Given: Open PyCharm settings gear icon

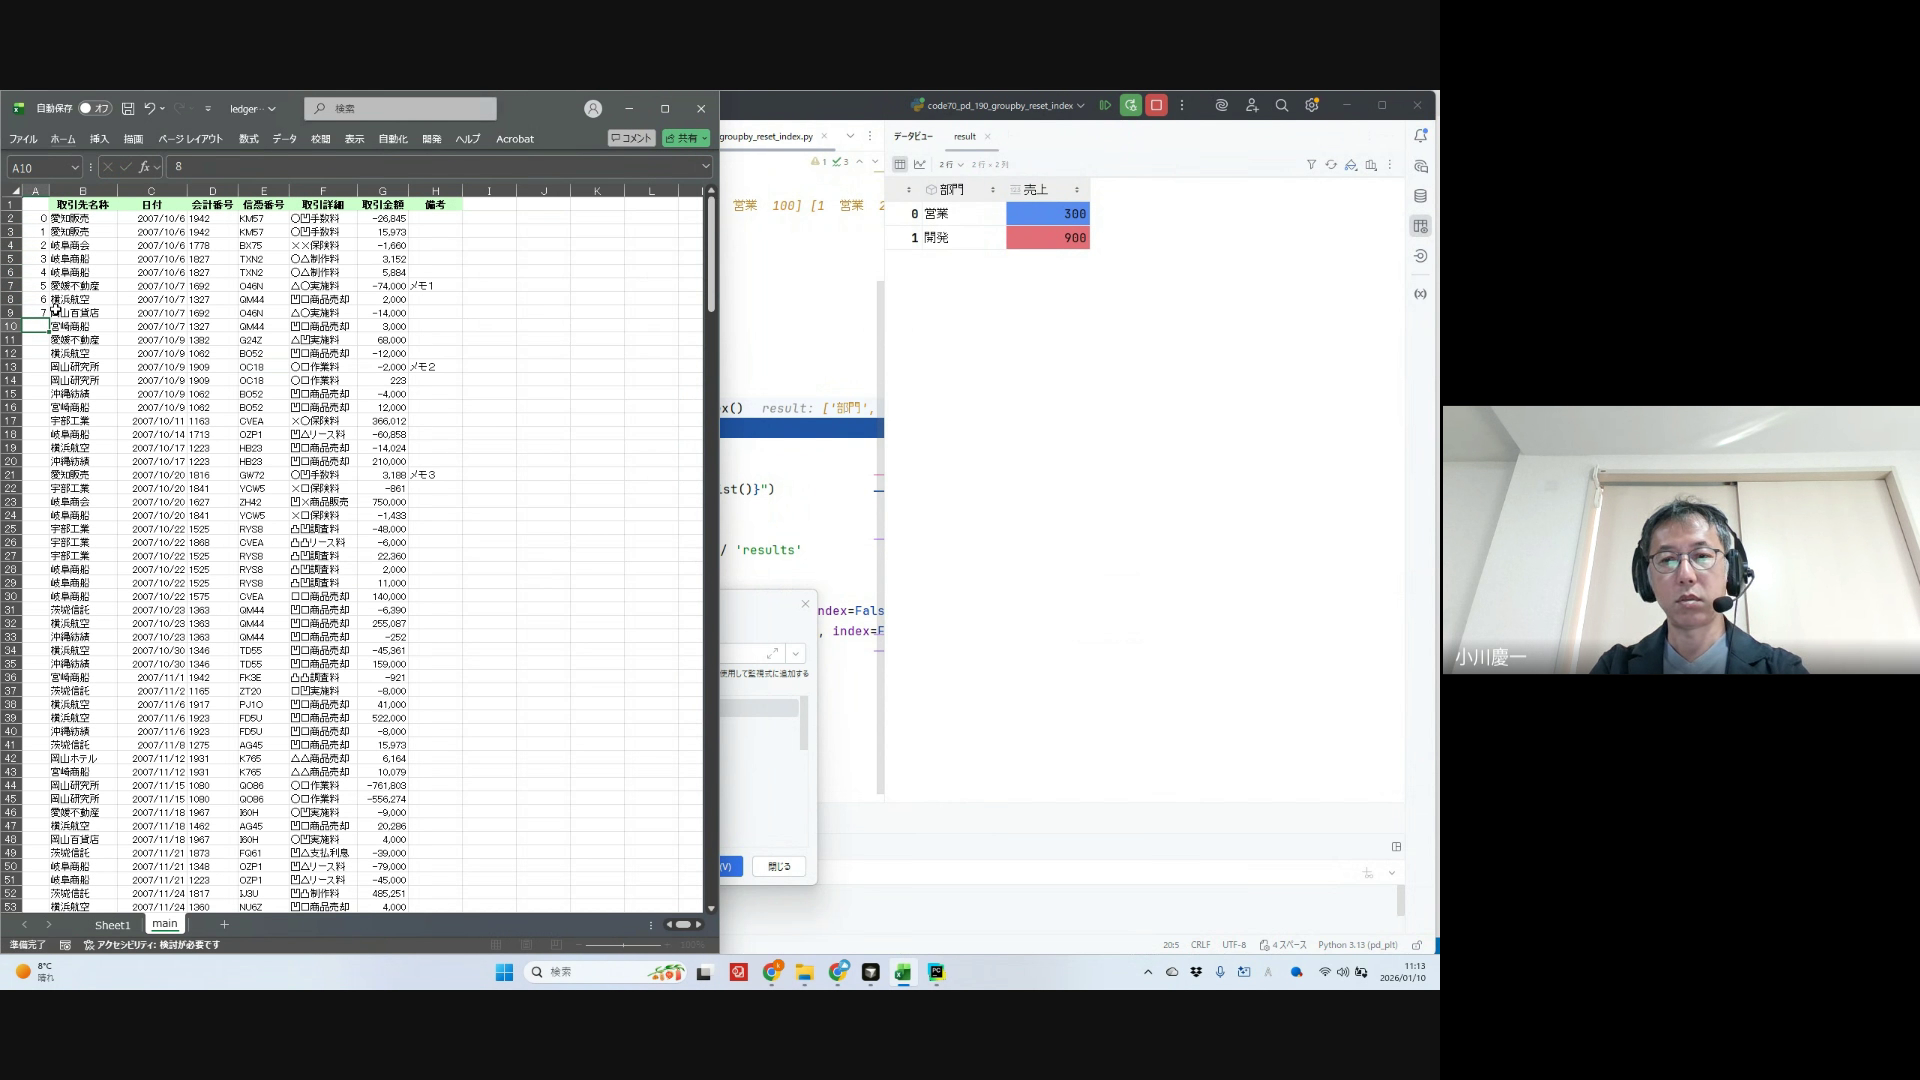Looking at the screenshot, I should 1312,105.
